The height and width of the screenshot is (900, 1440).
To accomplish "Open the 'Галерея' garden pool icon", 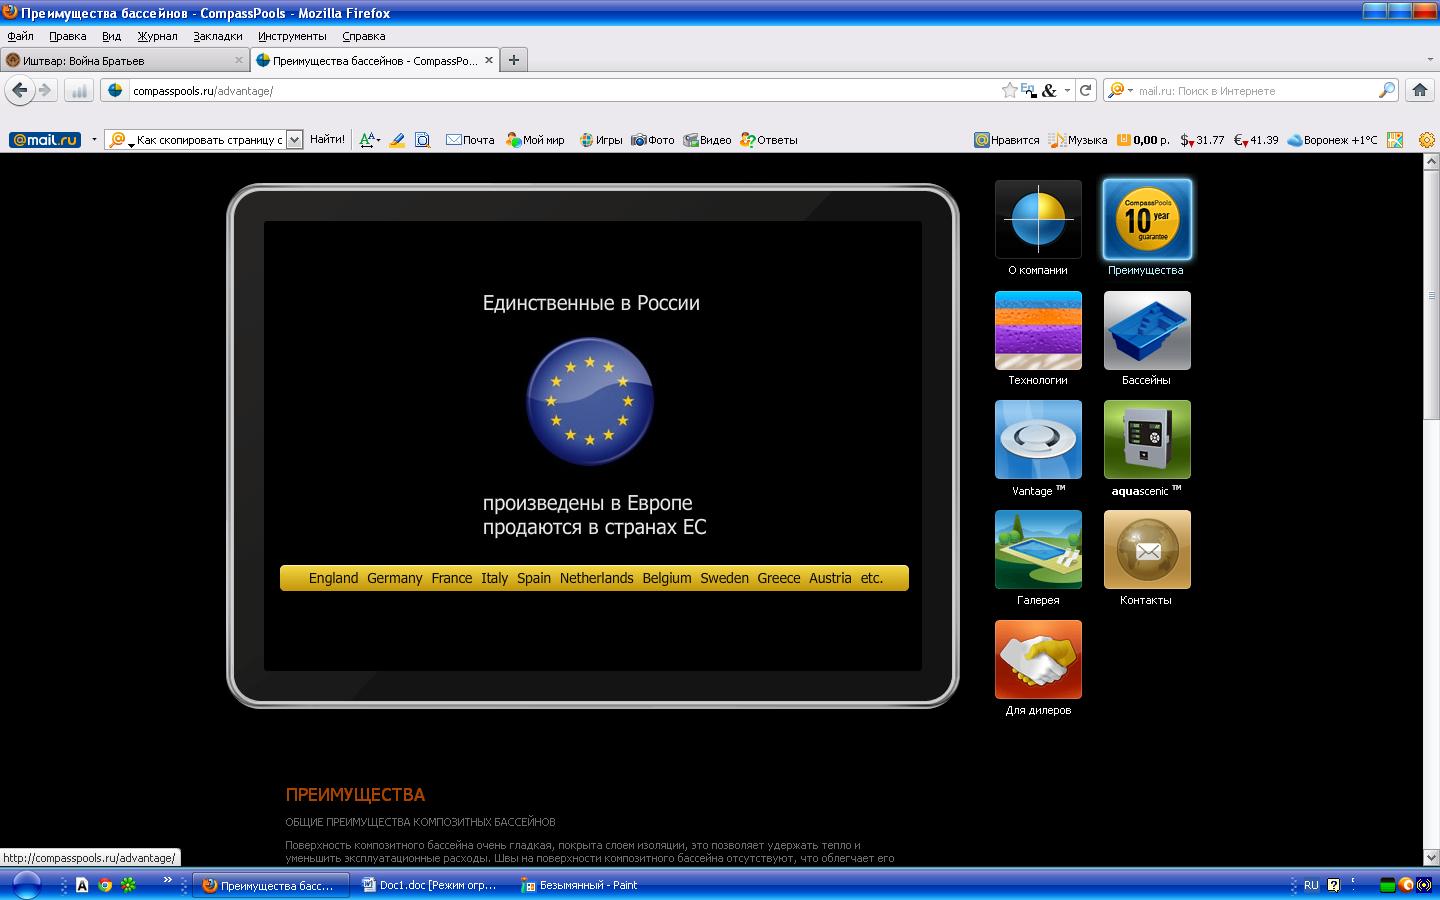I will tap(1038, 550).
